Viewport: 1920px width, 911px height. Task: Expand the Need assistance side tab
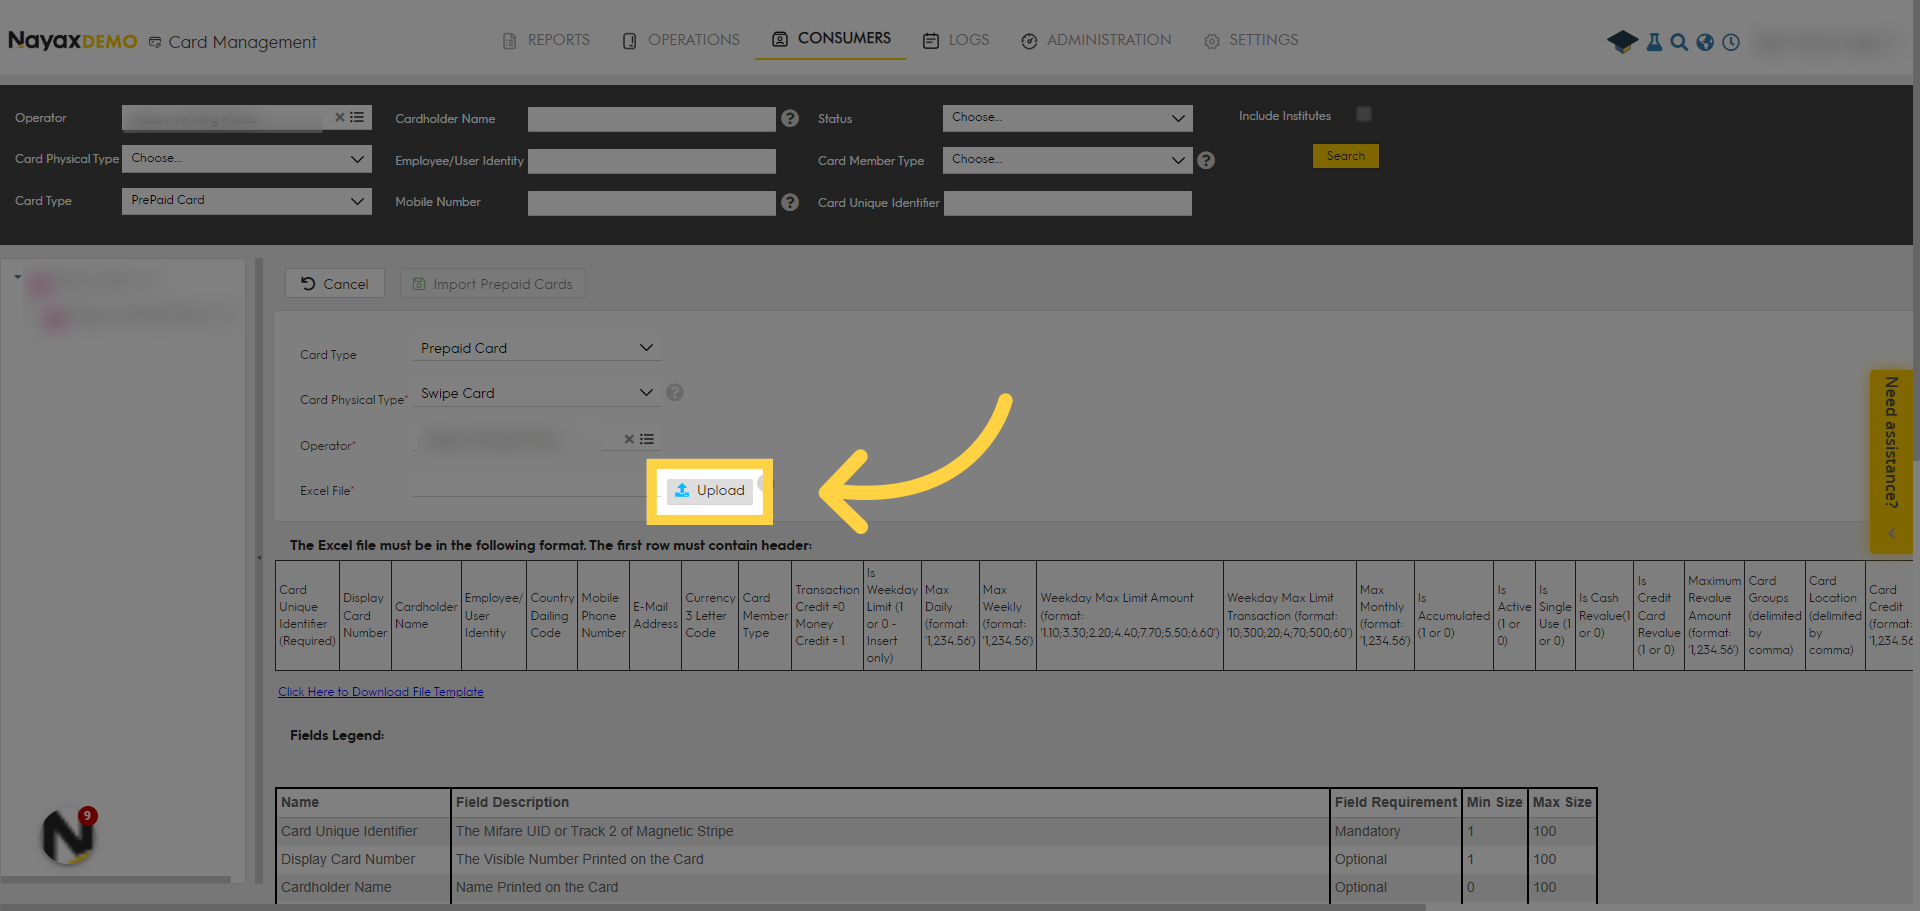[1891, 461]
